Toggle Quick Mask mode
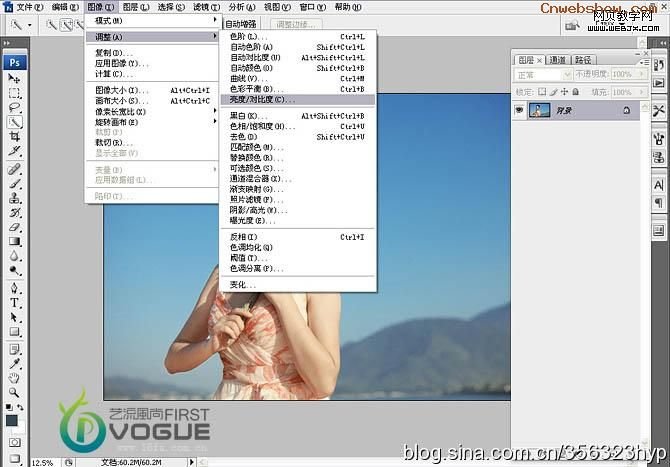670x467 pixels. tap(15, 442)
